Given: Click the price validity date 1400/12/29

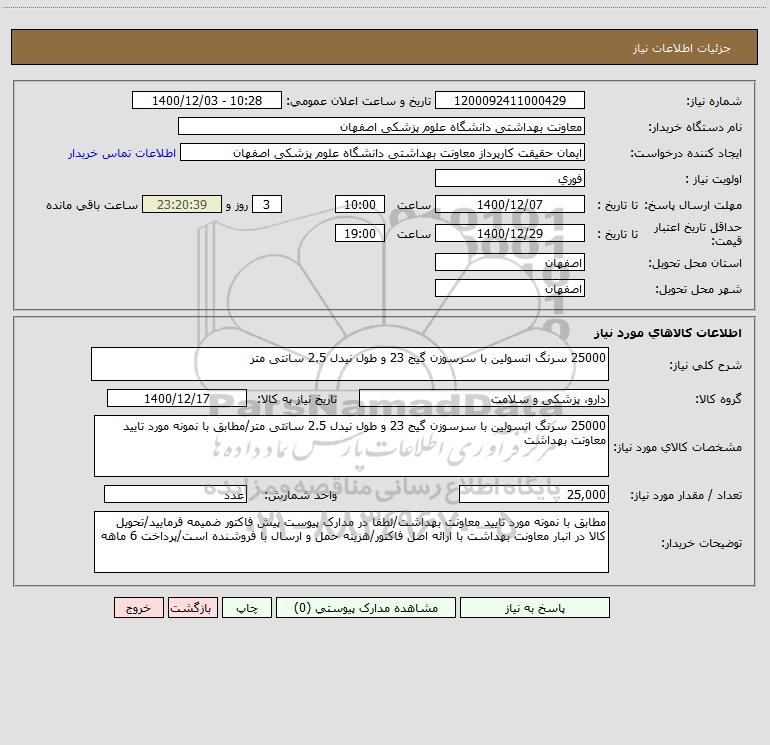Looking at the screenshot, I should (x=510, y=233).
